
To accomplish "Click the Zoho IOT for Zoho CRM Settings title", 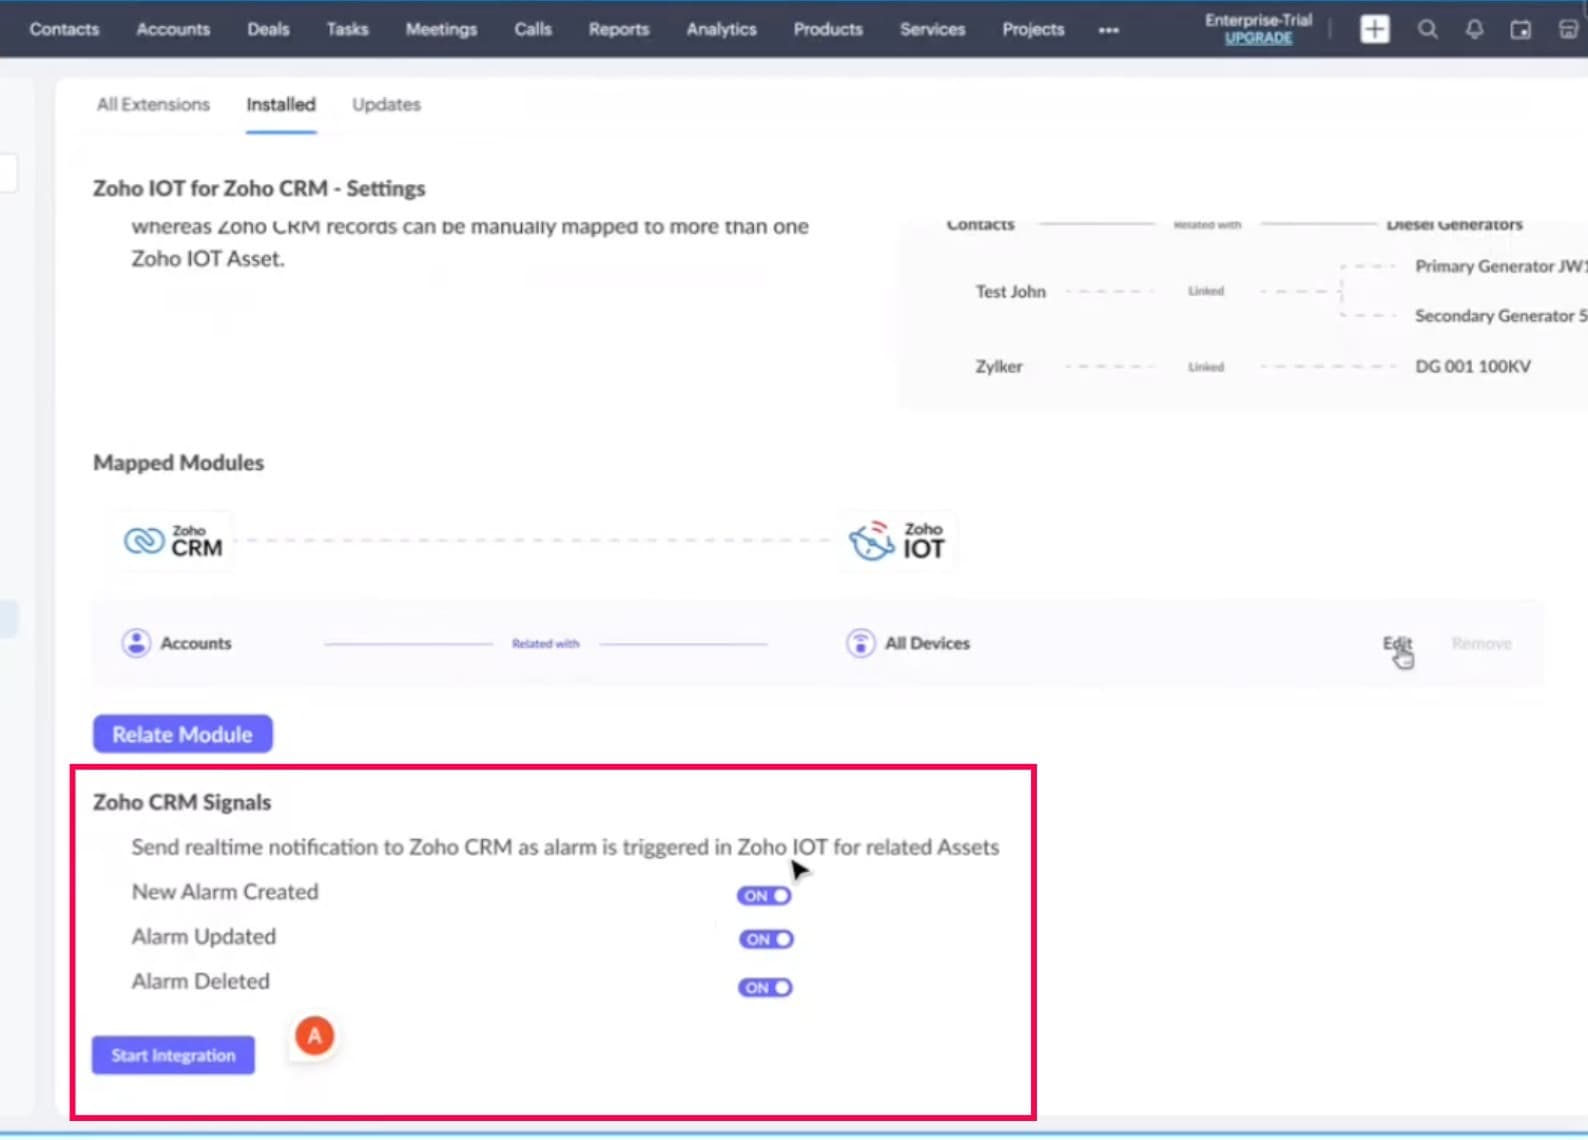I will [x=259, y=188].
